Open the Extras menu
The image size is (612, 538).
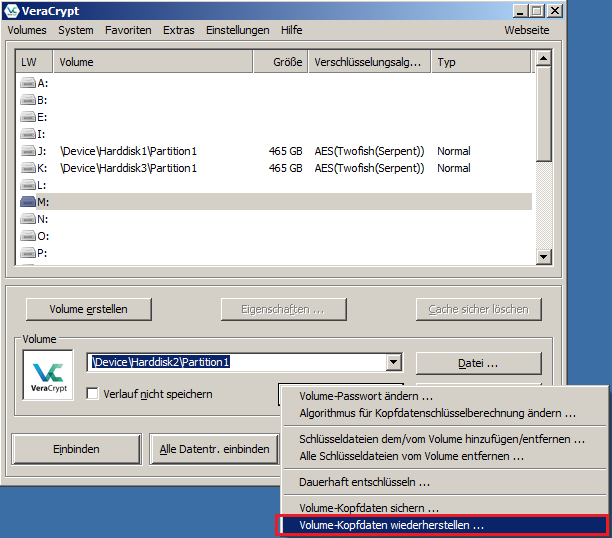[179, 30]
